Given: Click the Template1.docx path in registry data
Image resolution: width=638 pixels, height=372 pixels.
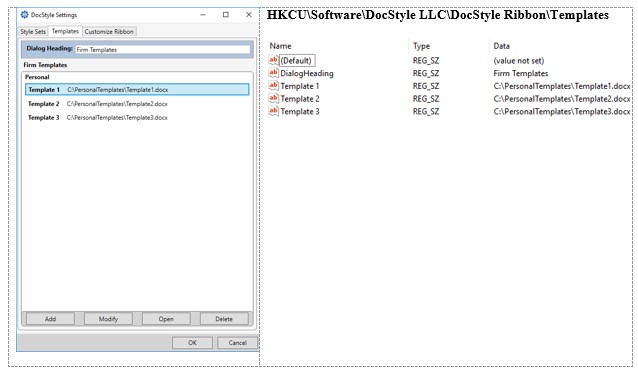Looking at the screenshot, I should tap(562, 86).
